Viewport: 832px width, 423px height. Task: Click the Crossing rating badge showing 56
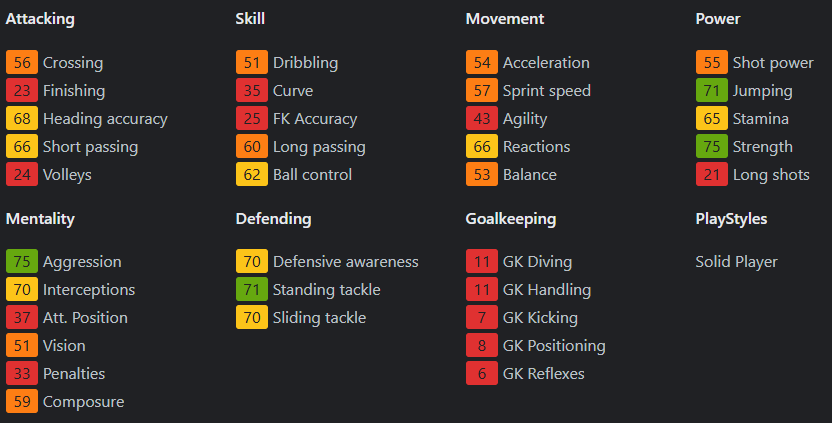[22, 62]
